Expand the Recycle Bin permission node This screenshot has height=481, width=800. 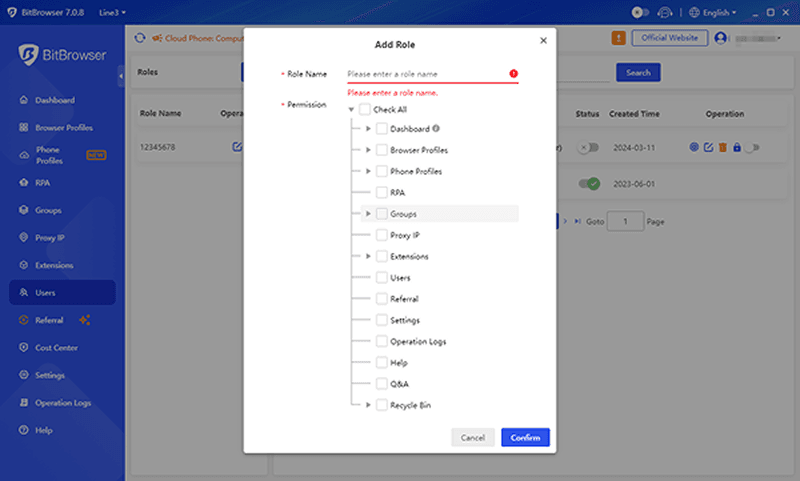(368, 405)
